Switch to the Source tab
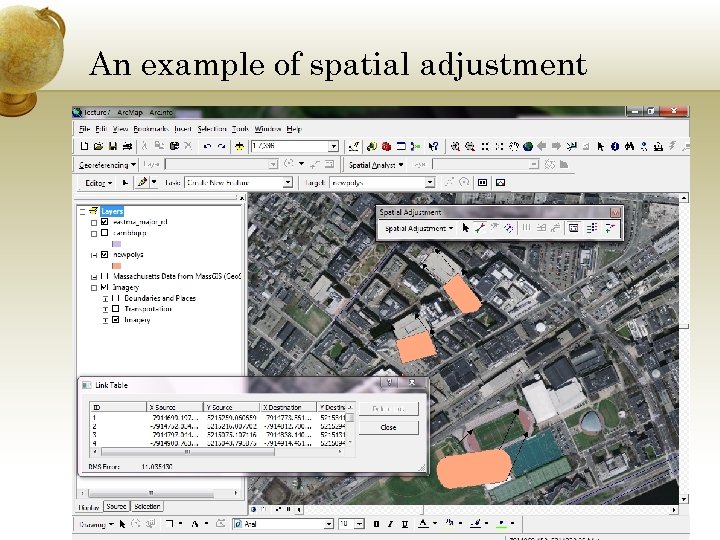The width and height of the screenshot is (720, 540). point(116,506)
